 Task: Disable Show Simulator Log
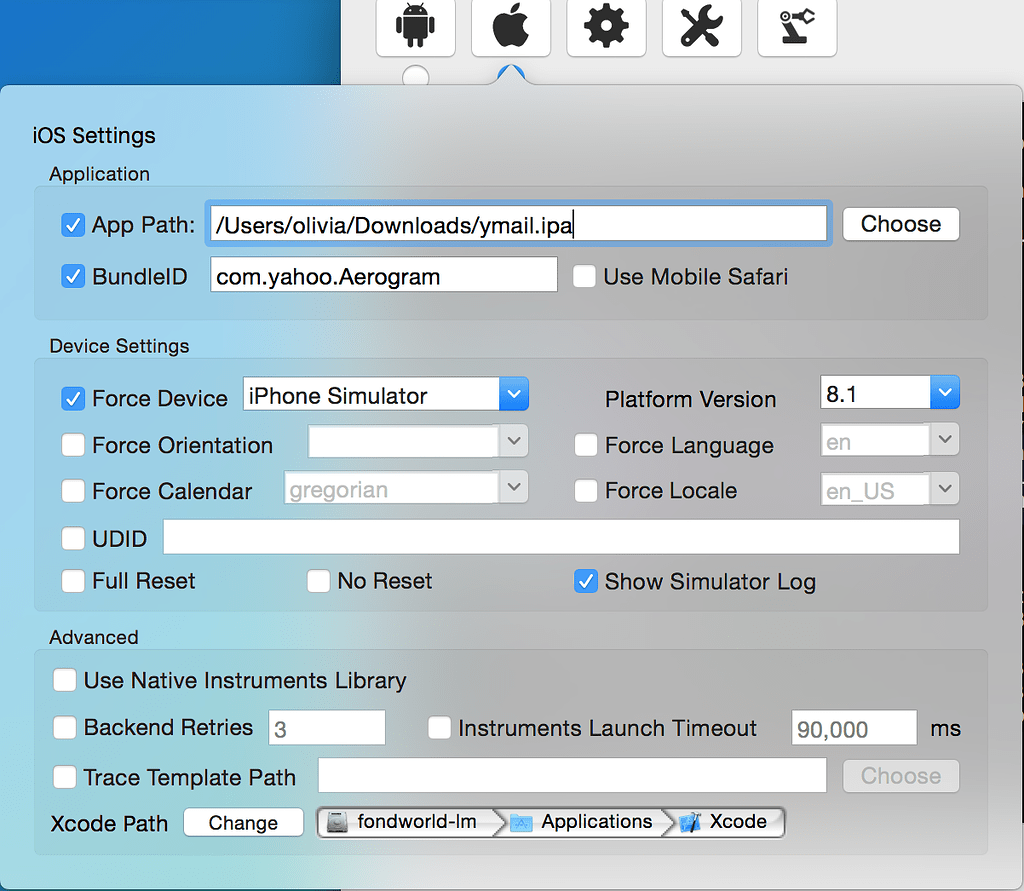point(585,581)
